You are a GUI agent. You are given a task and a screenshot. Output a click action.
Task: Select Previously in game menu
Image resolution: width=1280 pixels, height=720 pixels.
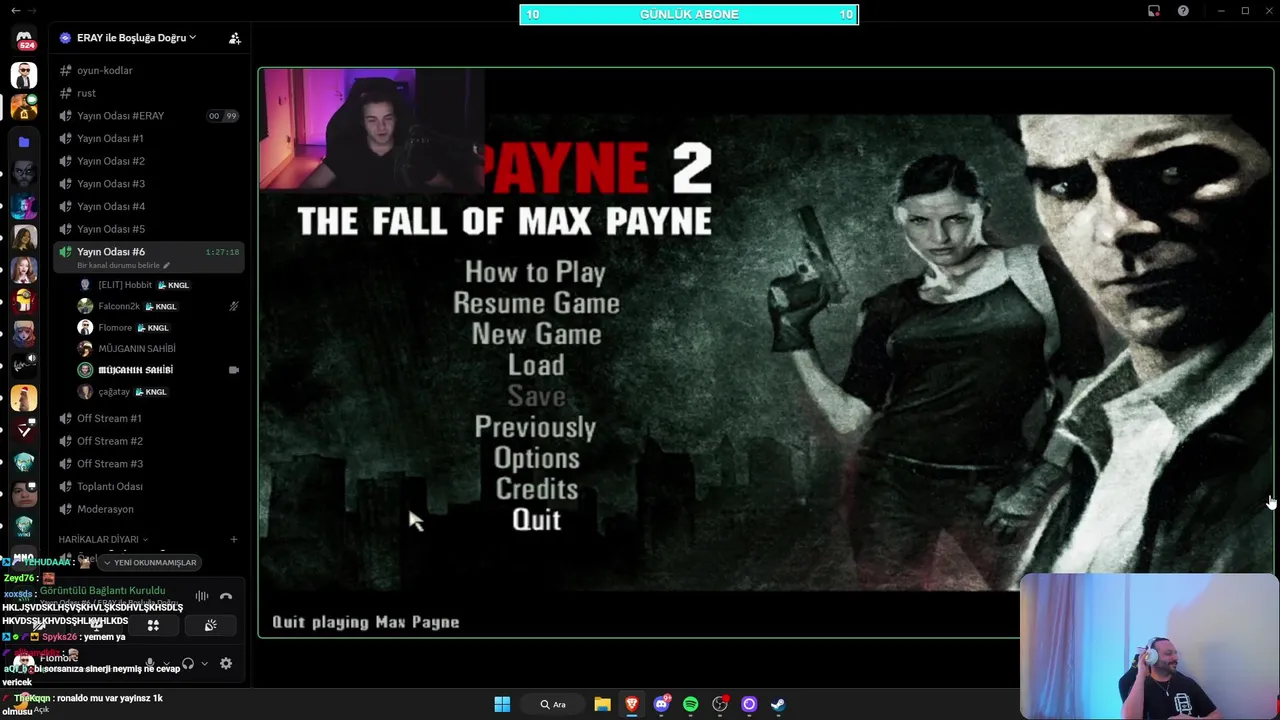click(535, 427)
